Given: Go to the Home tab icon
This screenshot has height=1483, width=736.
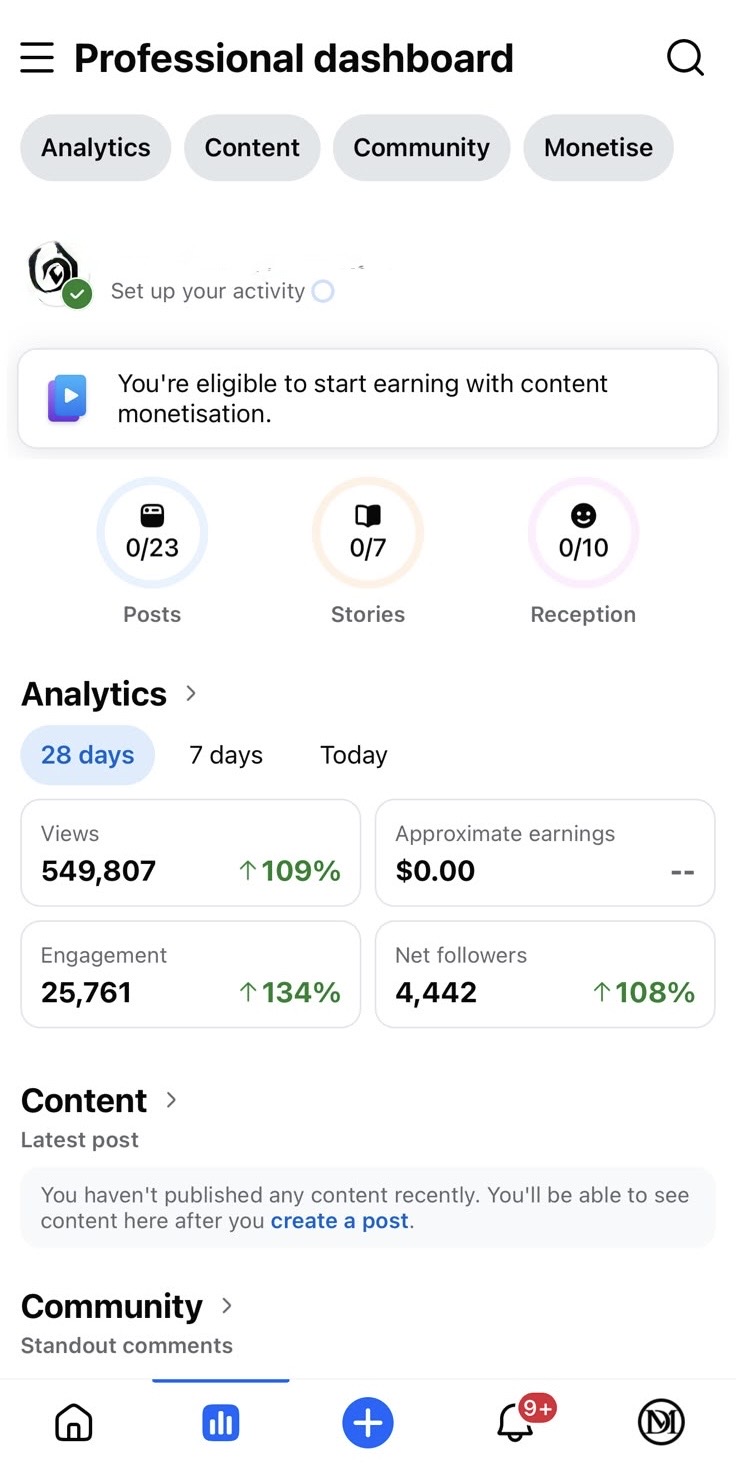Looking at the screenshot, I should pos(74,1423).
